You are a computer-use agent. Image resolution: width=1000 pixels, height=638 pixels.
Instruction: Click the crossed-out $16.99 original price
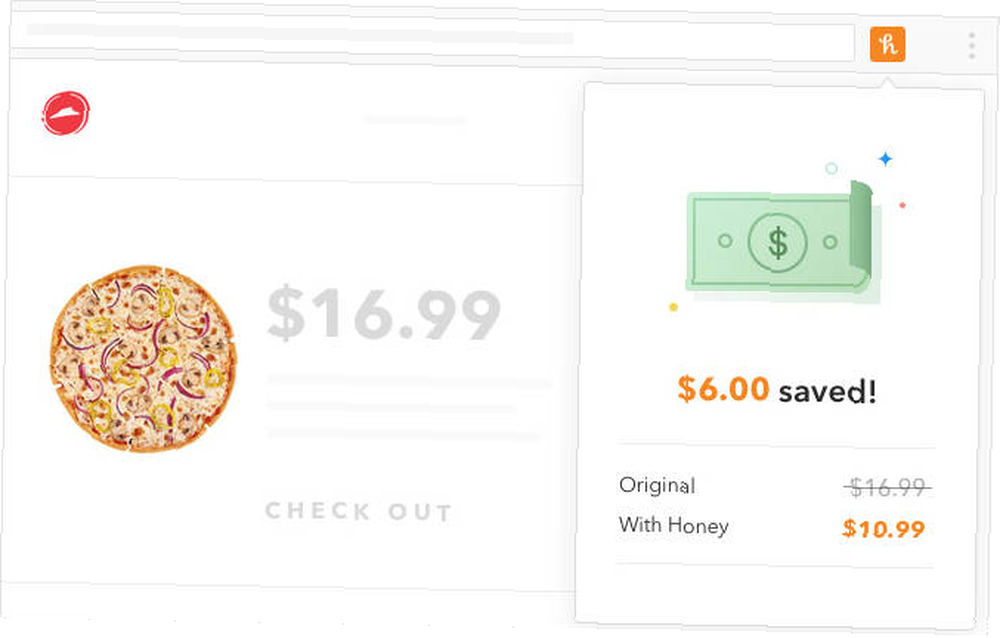(887, 487)
